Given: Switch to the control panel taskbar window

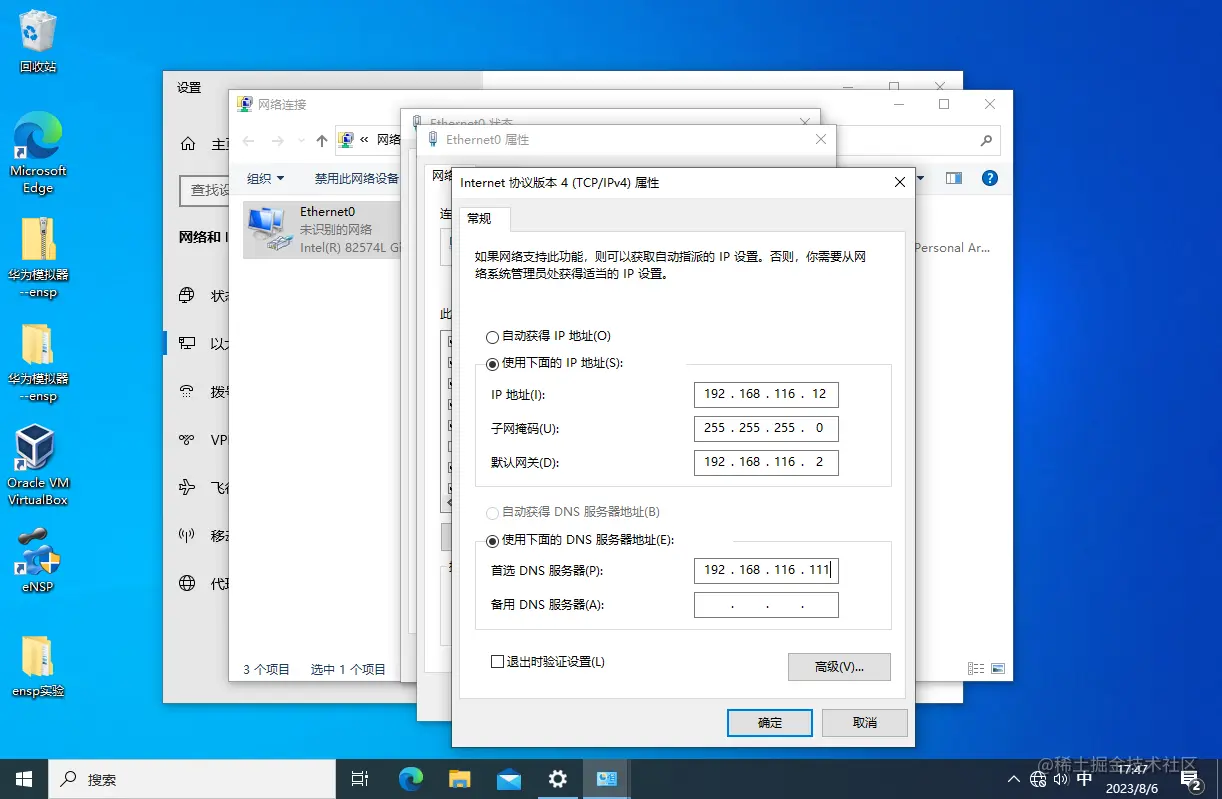Looking at the screenshot, I should [x=606, y=779].
